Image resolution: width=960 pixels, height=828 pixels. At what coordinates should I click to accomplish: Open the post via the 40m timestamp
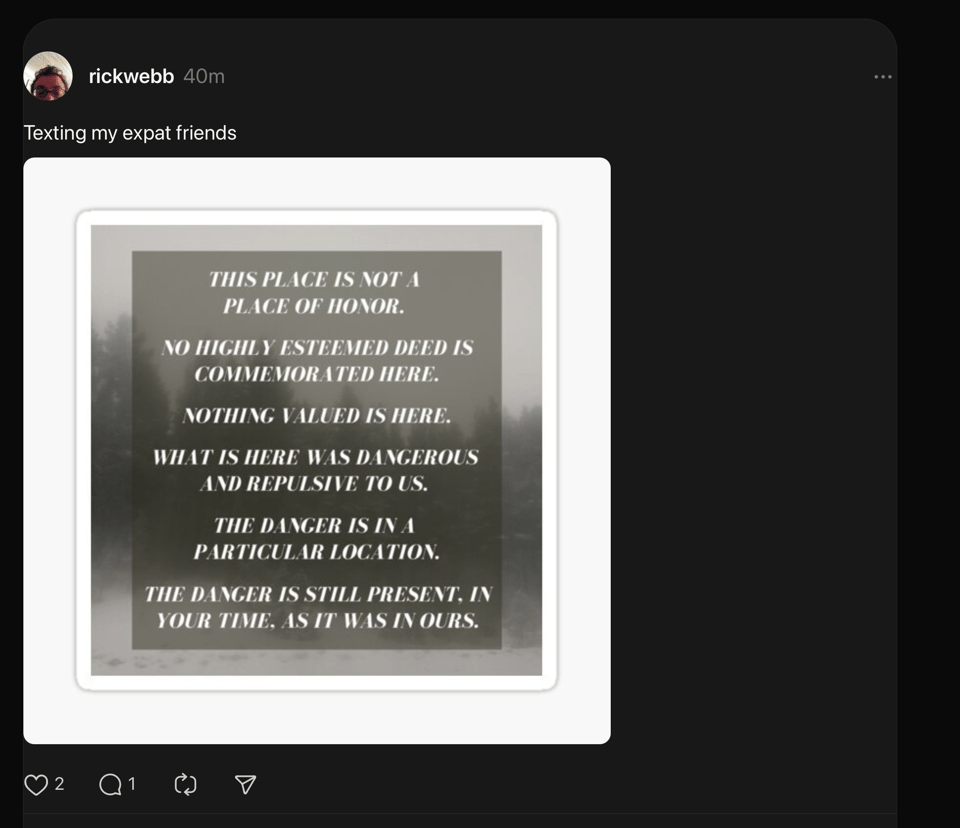coord(204,77)
